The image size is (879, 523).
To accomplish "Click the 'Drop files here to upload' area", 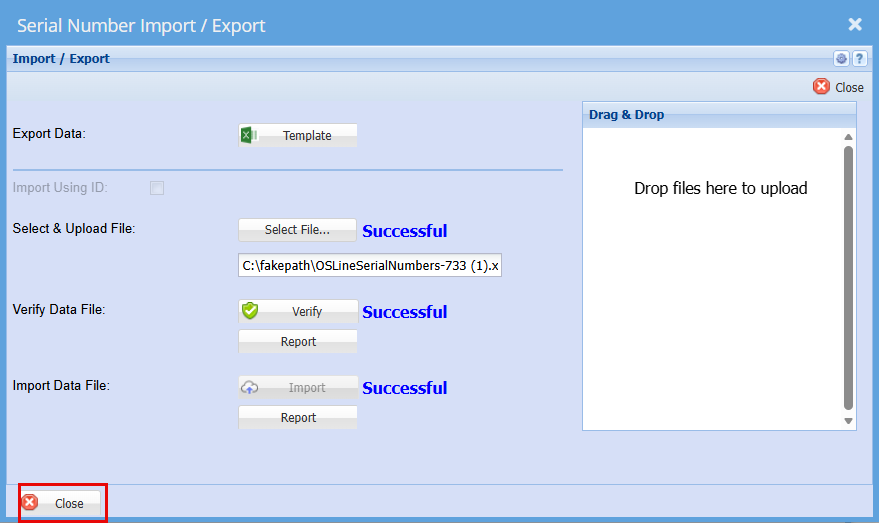I will click(720, 188).
